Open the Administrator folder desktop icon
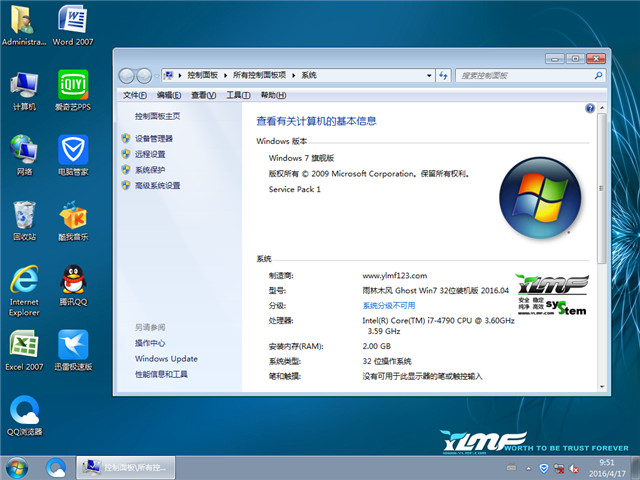 pyautogui.click(x=24, y=25)
